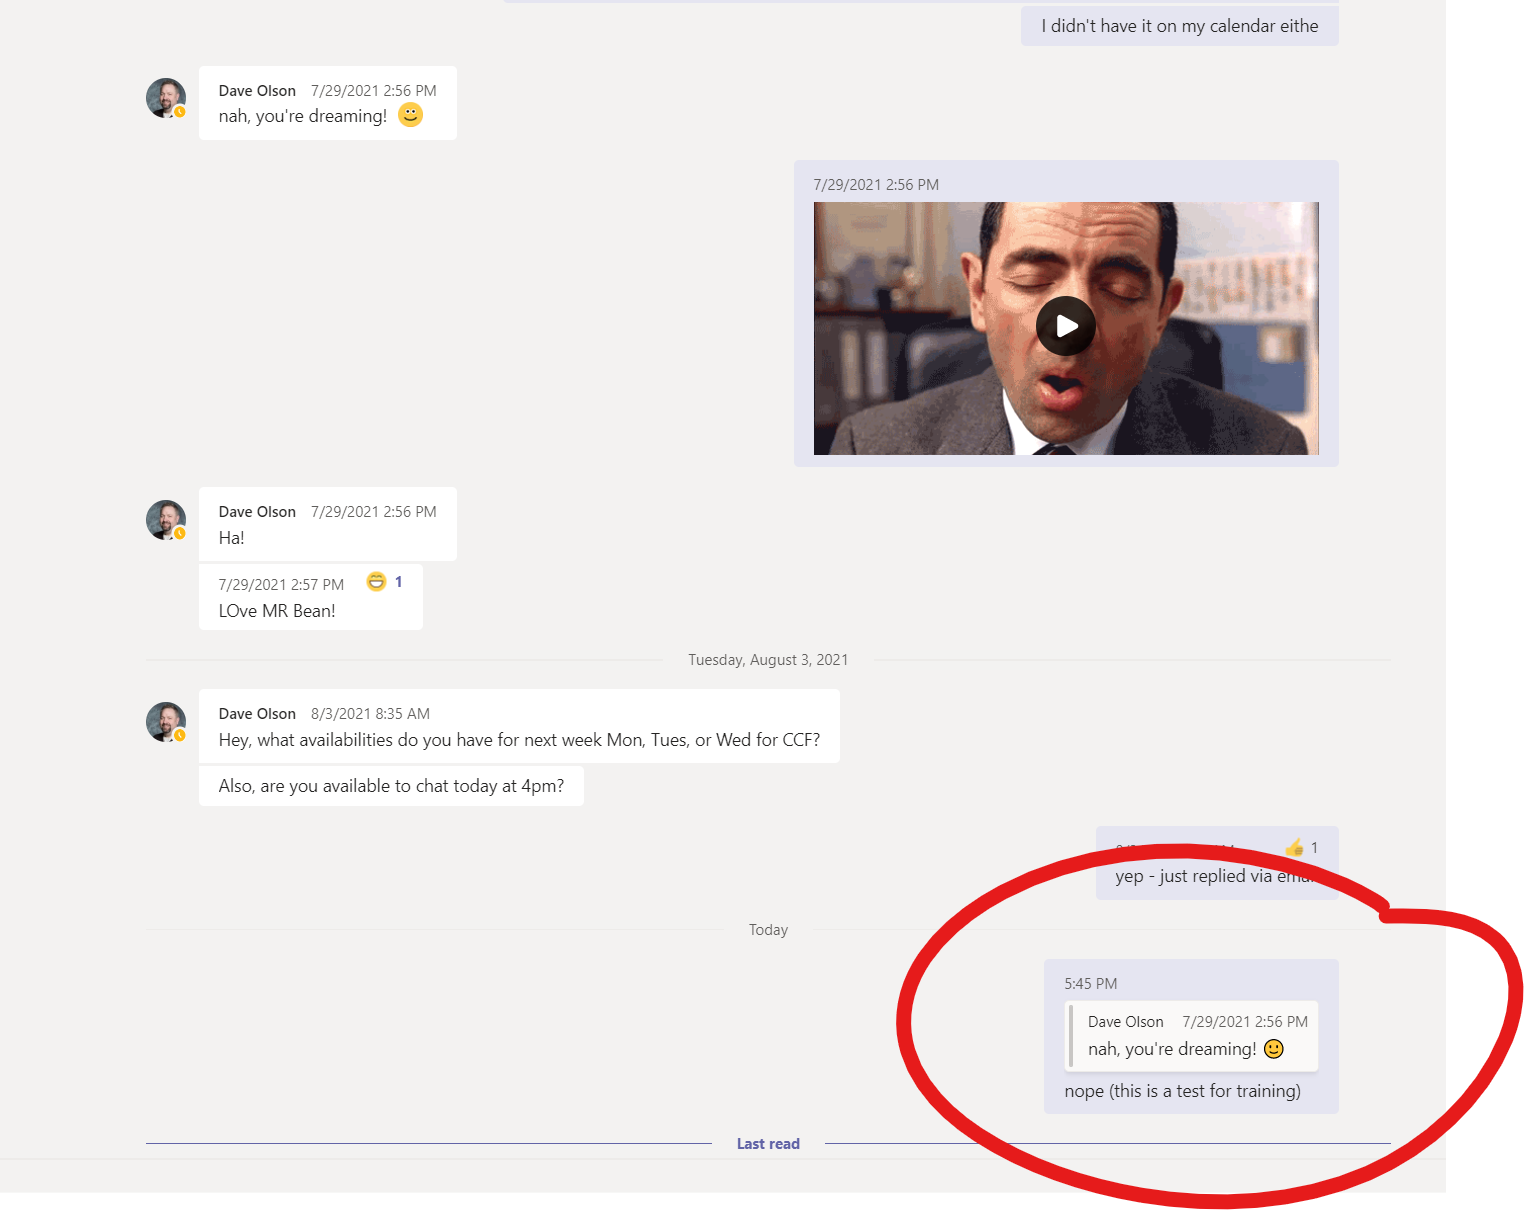Click the "Ha!" message text

tap(232, 538)
